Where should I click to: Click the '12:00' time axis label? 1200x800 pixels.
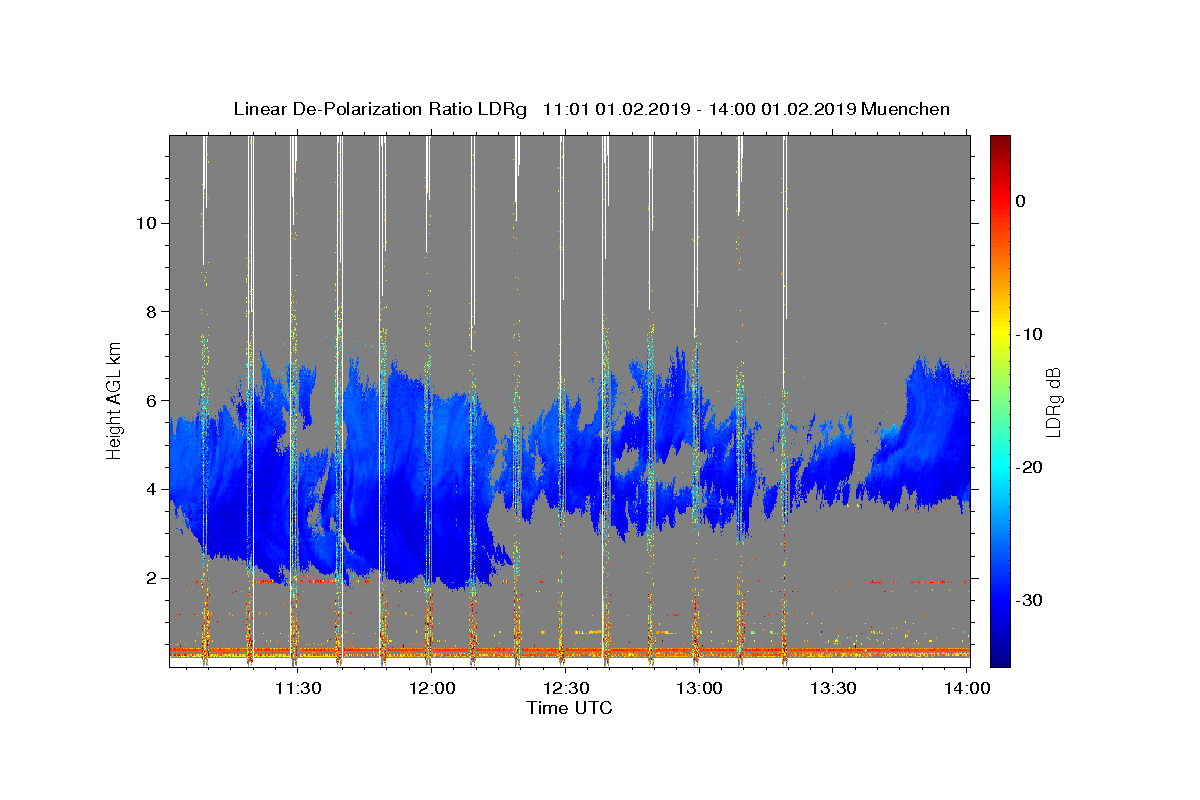pyautogui.click(x=432, y=688)
